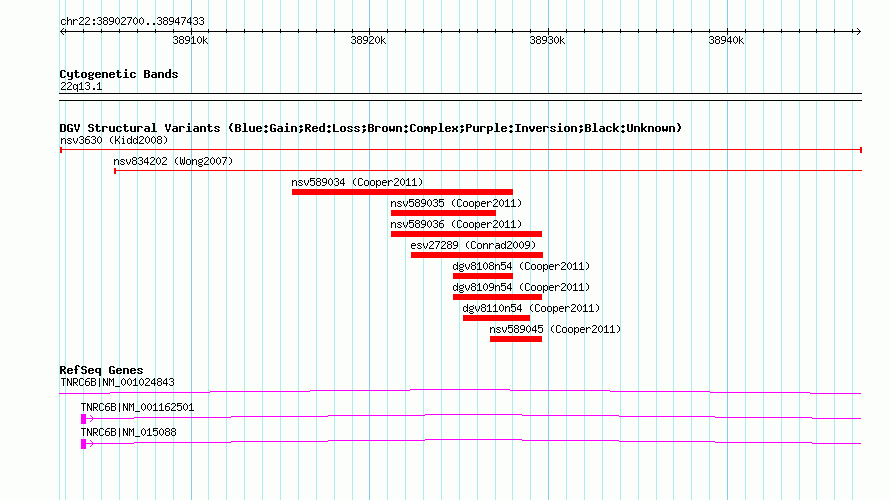The width and height of the screenshot is (890, 500).
Task: Open the nsv589034 (Cooper2011) label
Action: click(357, 182)
